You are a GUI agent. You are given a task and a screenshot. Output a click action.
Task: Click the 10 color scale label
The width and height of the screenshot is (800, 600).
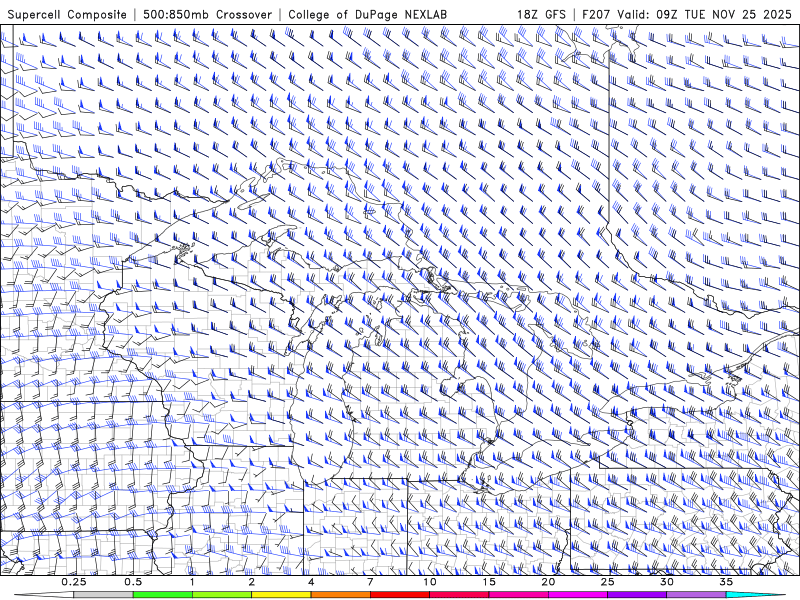point(430,582)
